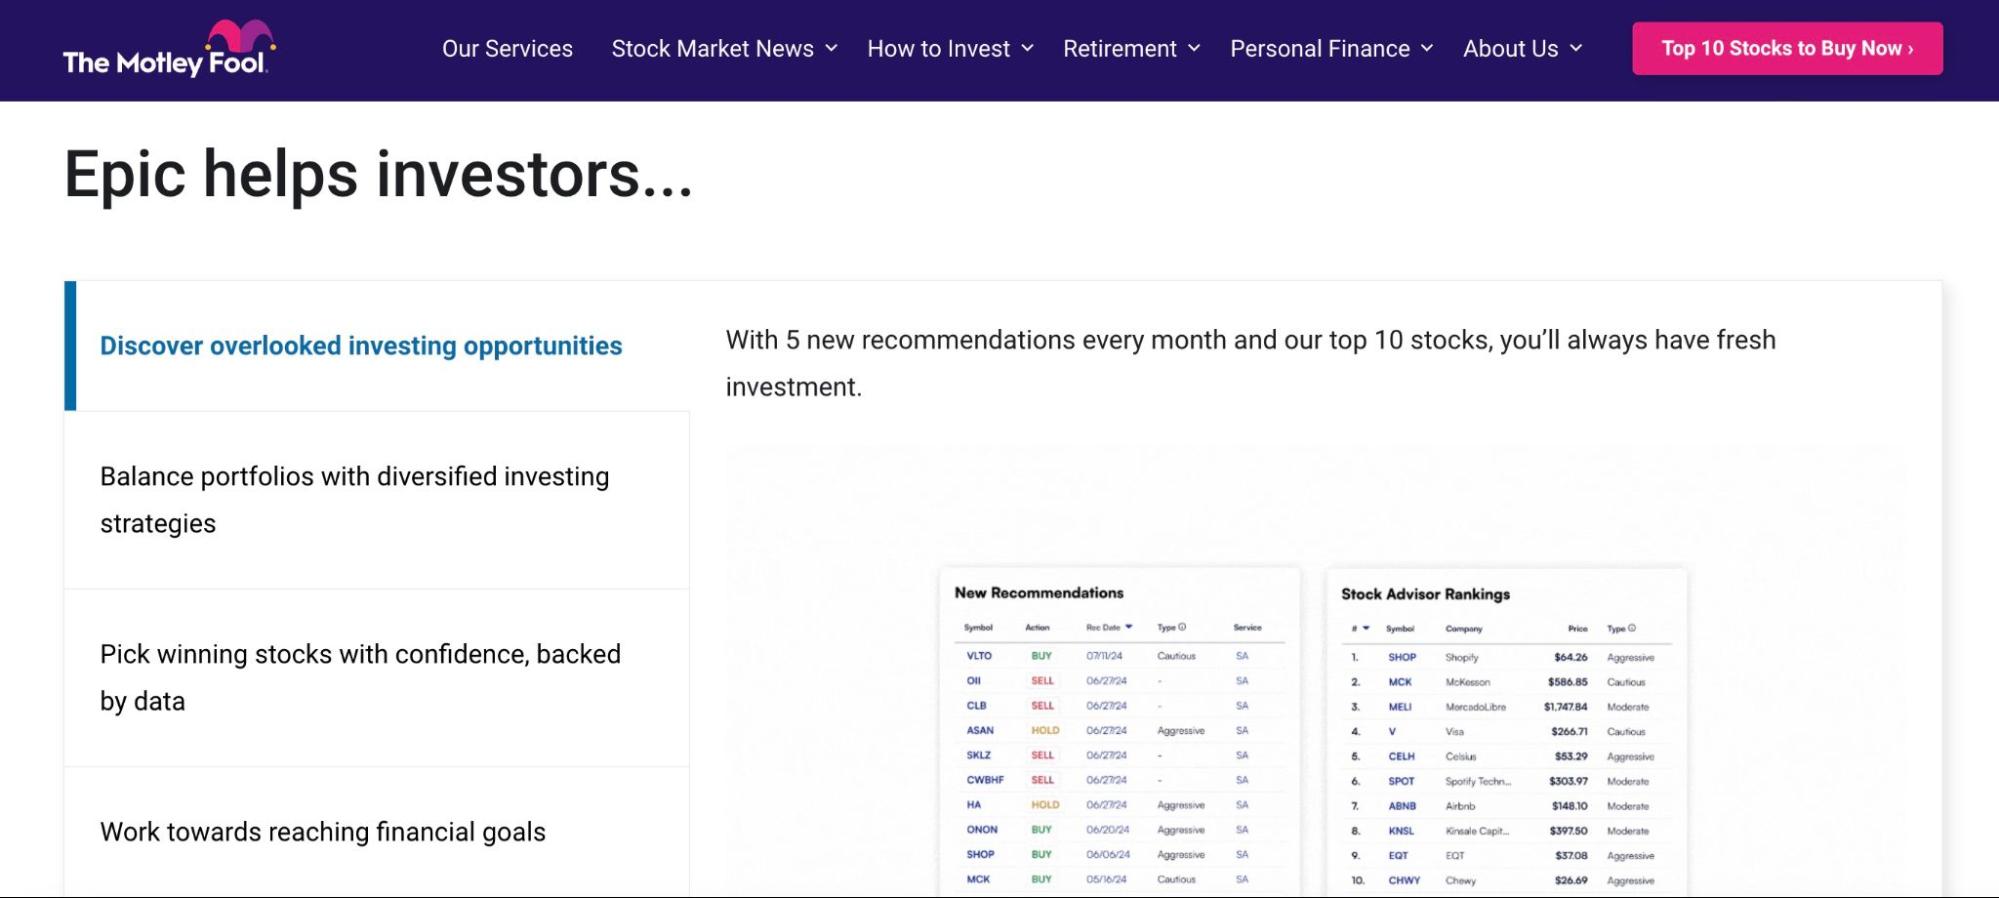
Task: Click VLTO symbol in New Recommendations
Action: click(979, 656)
